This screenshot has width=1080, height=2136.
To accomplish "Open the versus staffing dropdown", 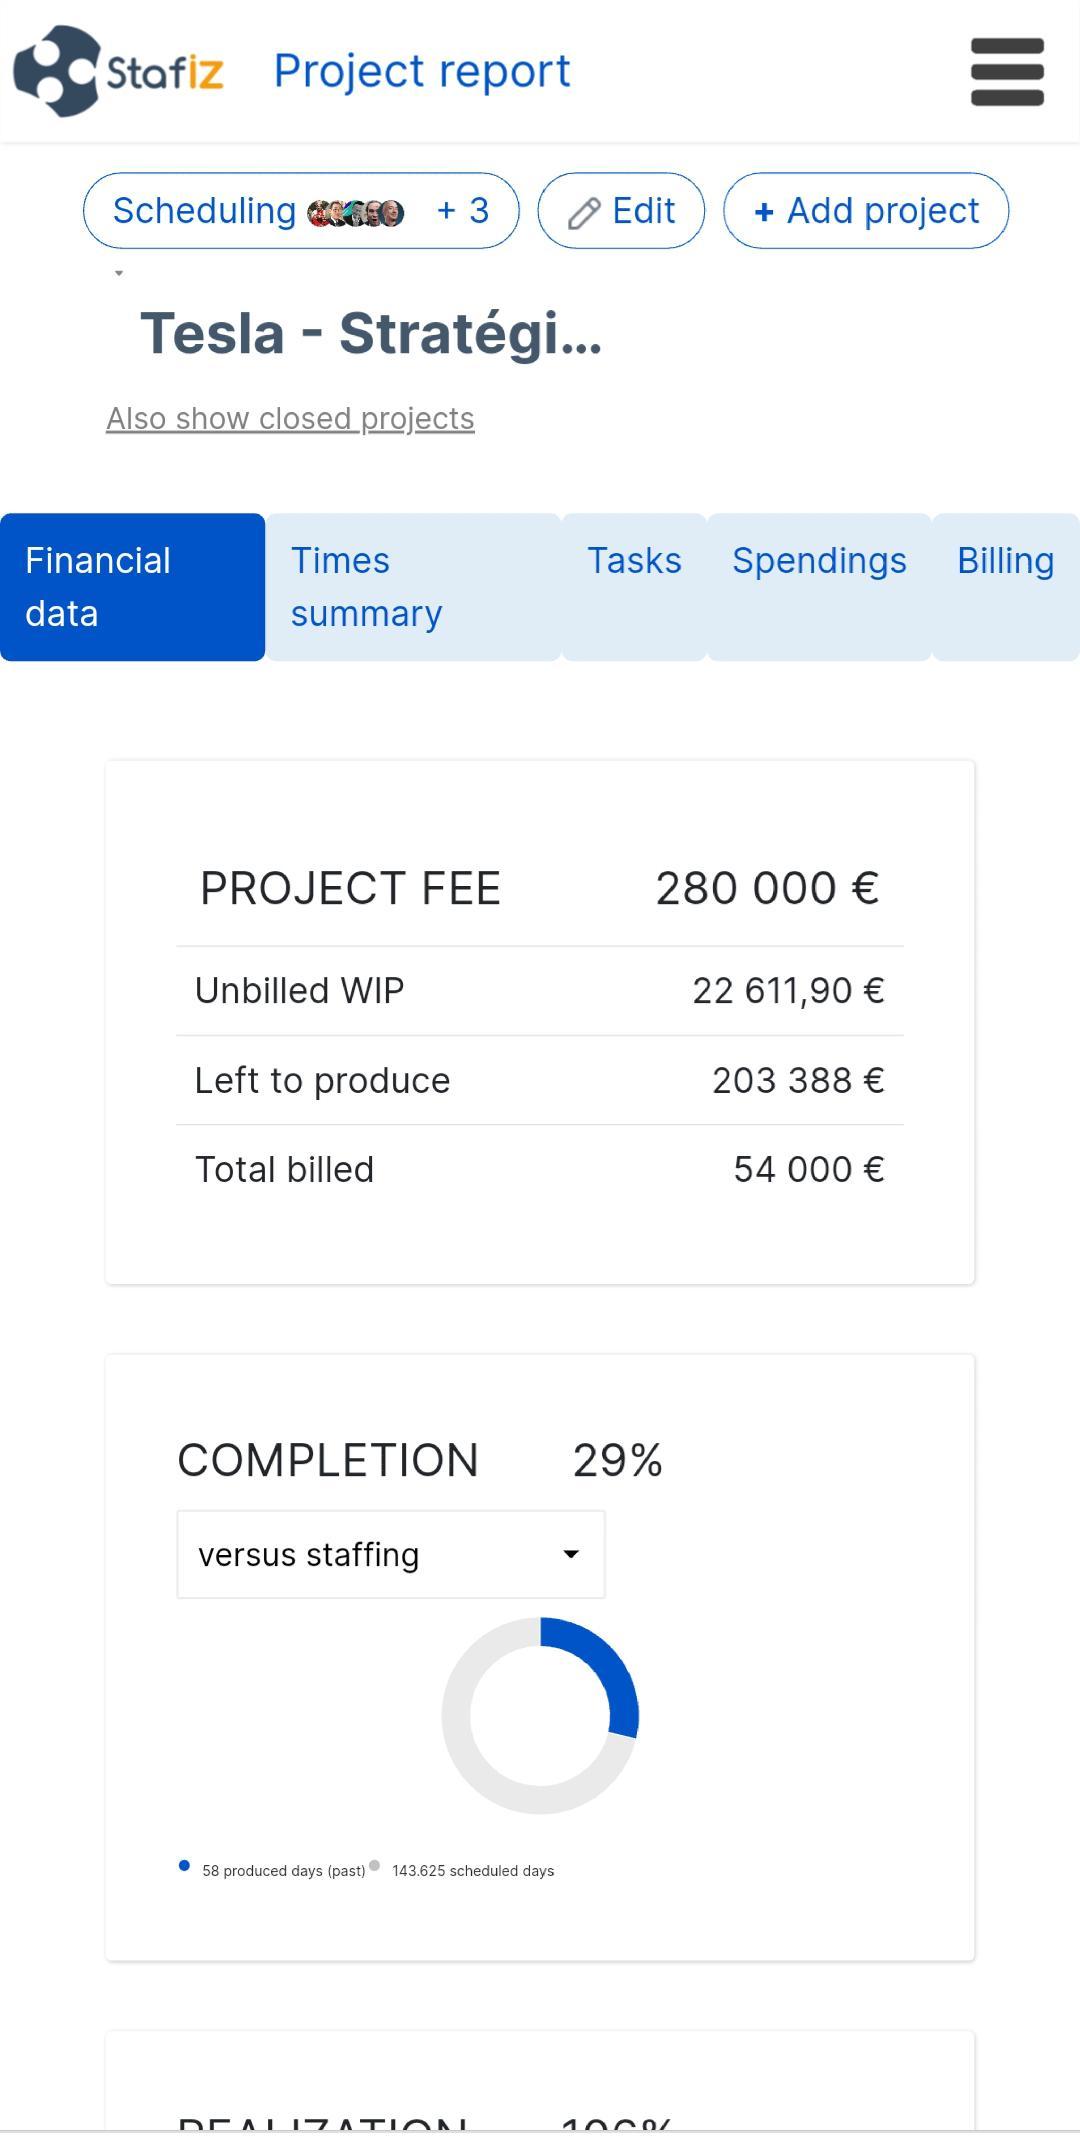I will pyautogui.click(x=391, y=1554).
